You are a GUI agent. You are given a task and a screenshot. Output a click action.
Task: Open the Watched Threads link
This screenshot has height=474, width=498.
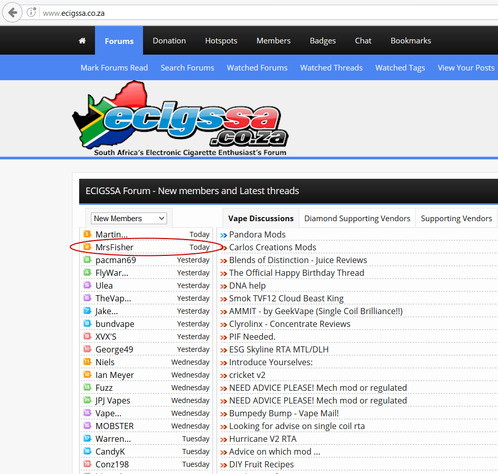(x=331, y=68)
